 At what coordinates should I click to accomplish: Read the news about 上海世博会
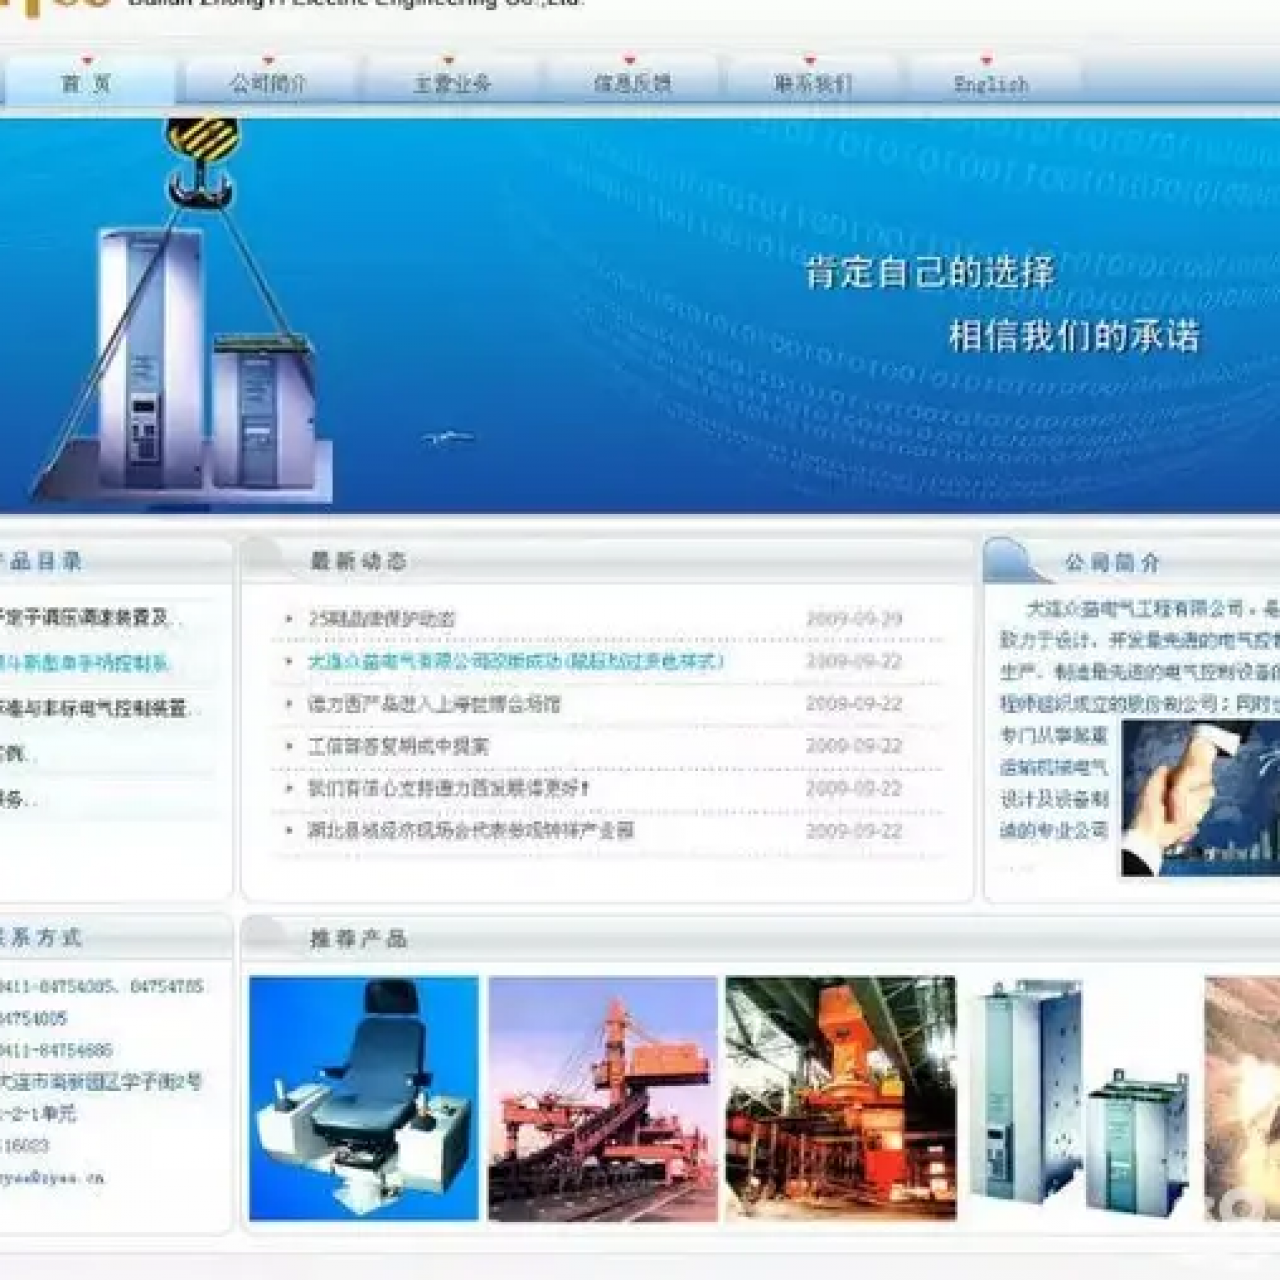tap(434, 705)
